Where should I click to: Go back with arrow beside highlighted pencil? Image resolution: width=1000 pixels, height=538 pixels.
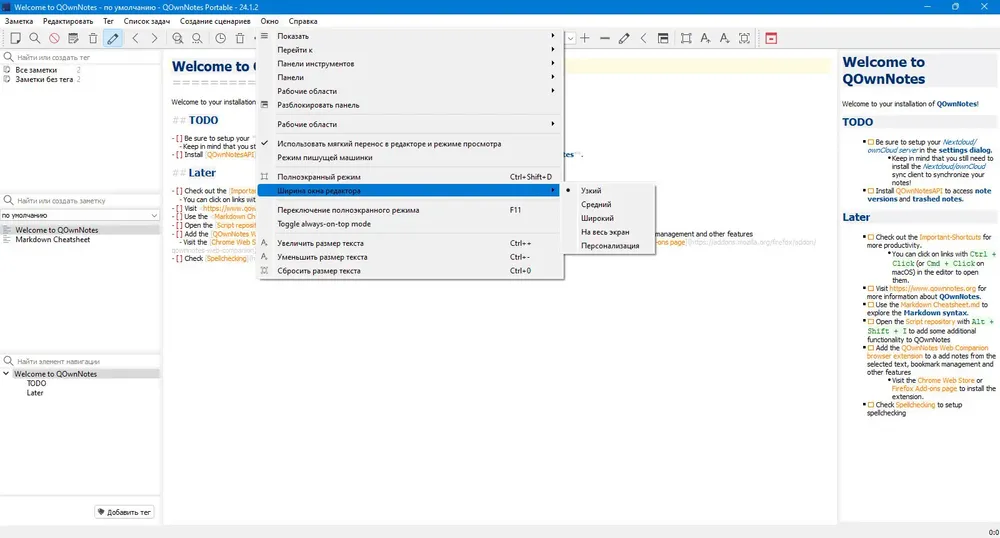(x=135, y=38)
